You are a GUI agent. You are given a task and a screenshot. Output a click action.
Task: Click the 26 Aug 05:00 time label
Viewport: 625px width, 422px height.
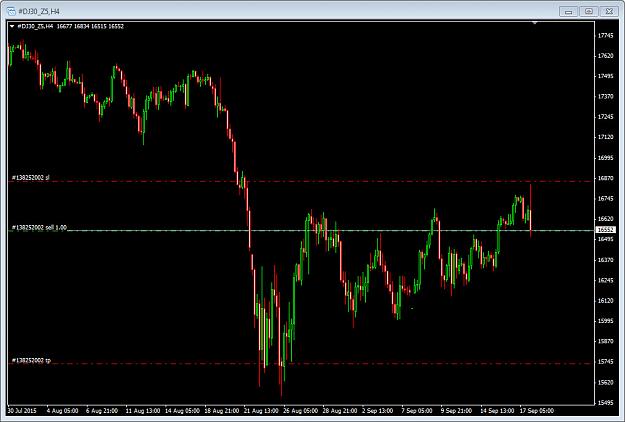tap(301, 410)
